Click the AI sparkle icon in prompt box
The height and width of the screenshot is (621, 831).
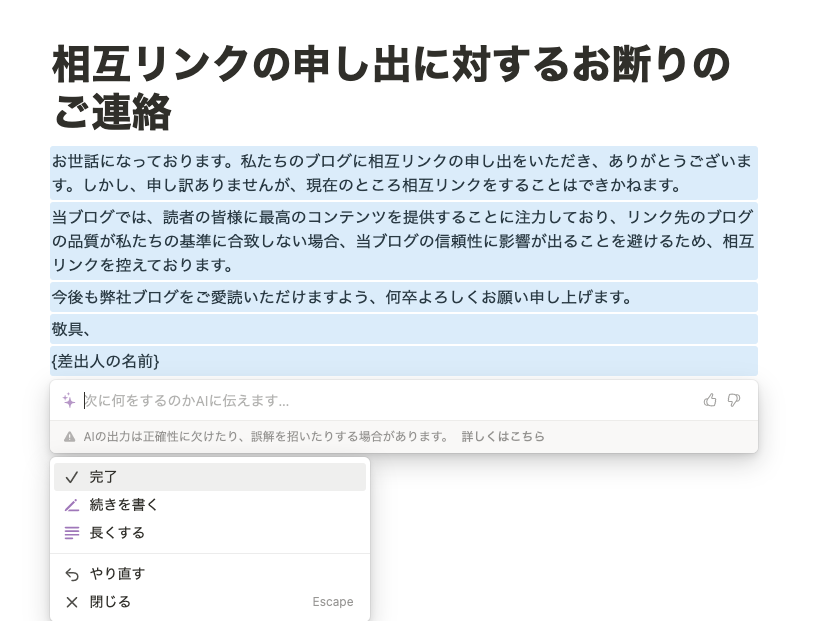(x=69, y=401)
